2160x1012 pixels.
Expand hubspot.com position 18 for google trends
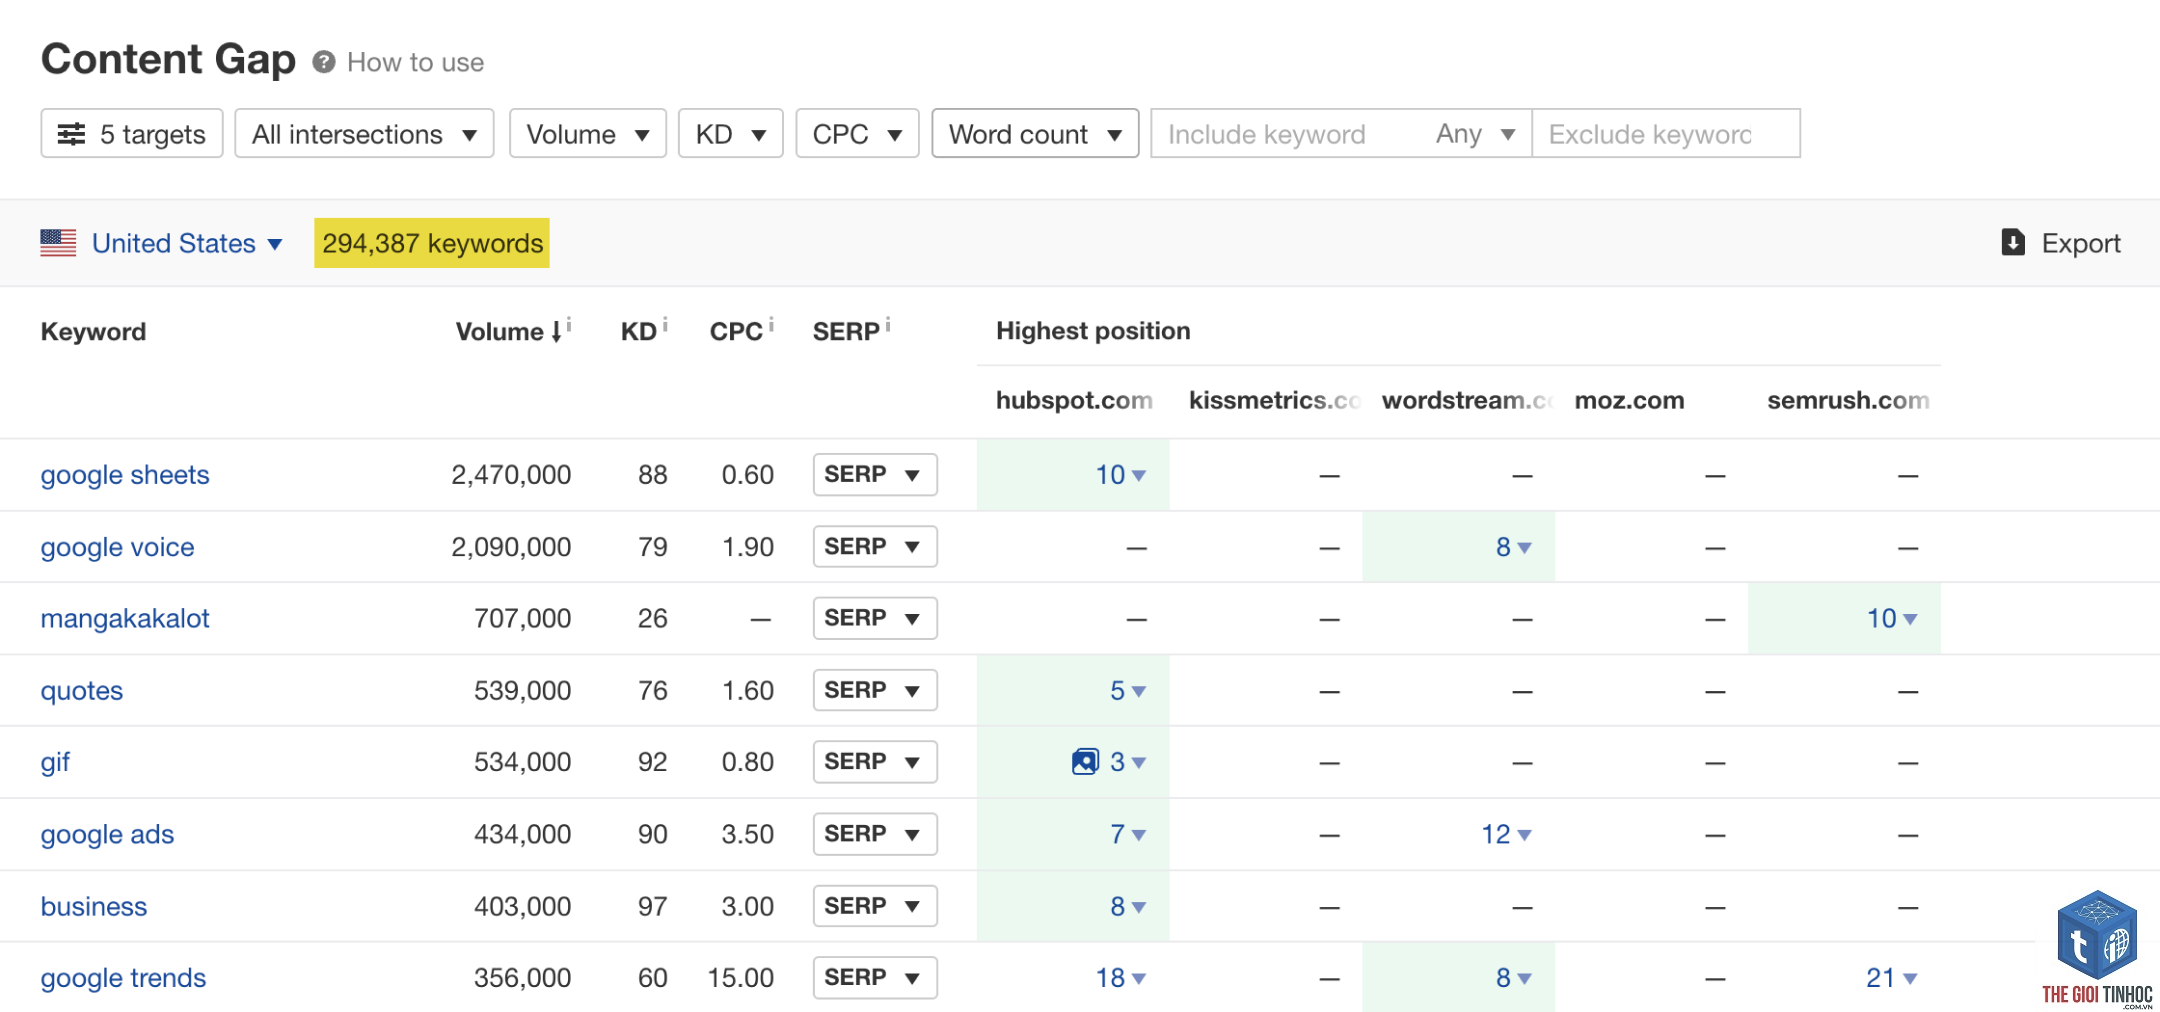(x=1120, y=978)
